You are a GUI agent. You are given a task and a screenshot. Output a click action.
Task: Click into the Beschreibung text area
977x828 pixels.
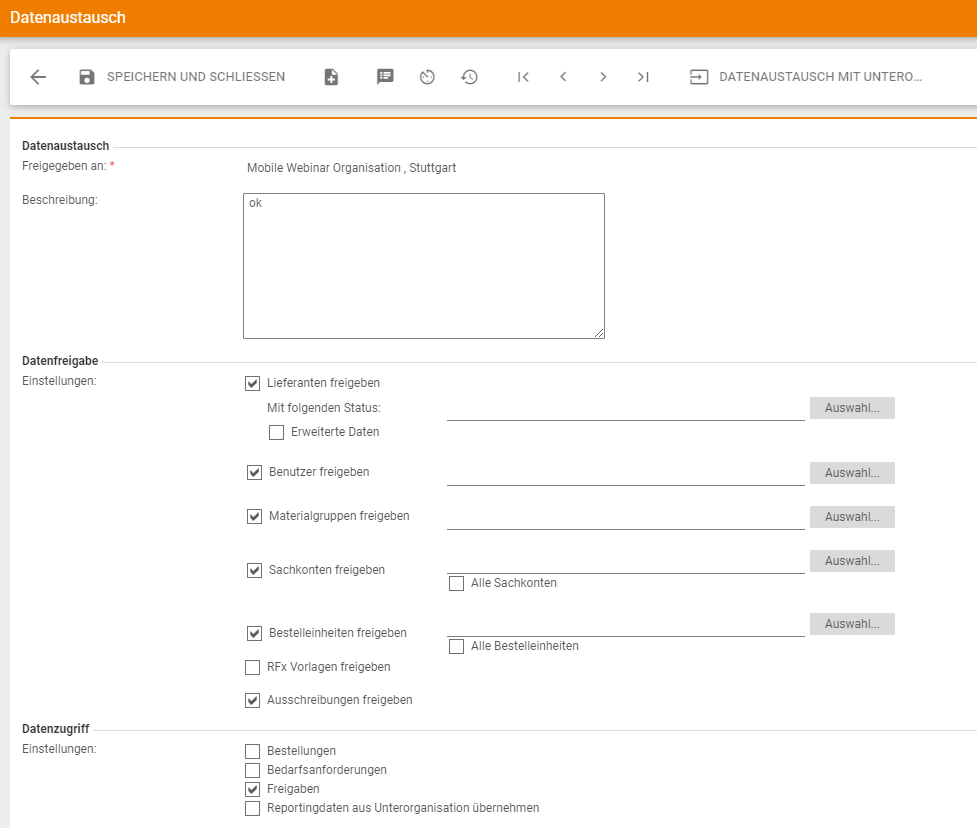point(423,266)
